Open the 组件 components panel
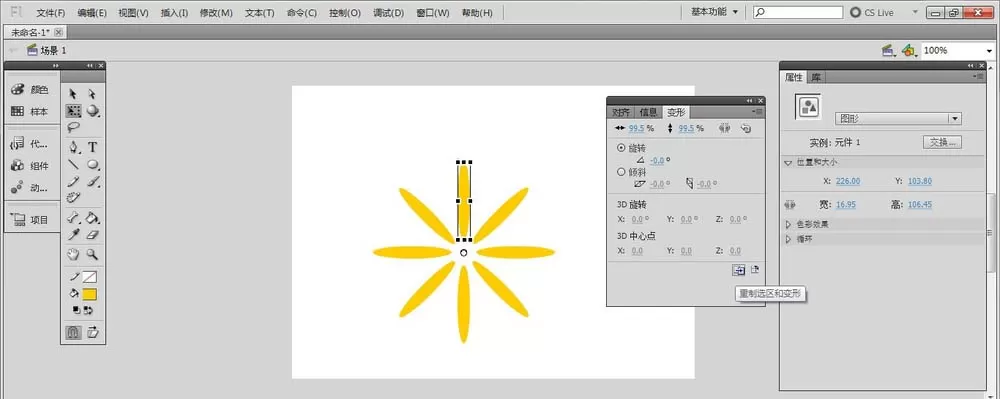Screen dimensions: 1000x399 [x=30, y=166]
